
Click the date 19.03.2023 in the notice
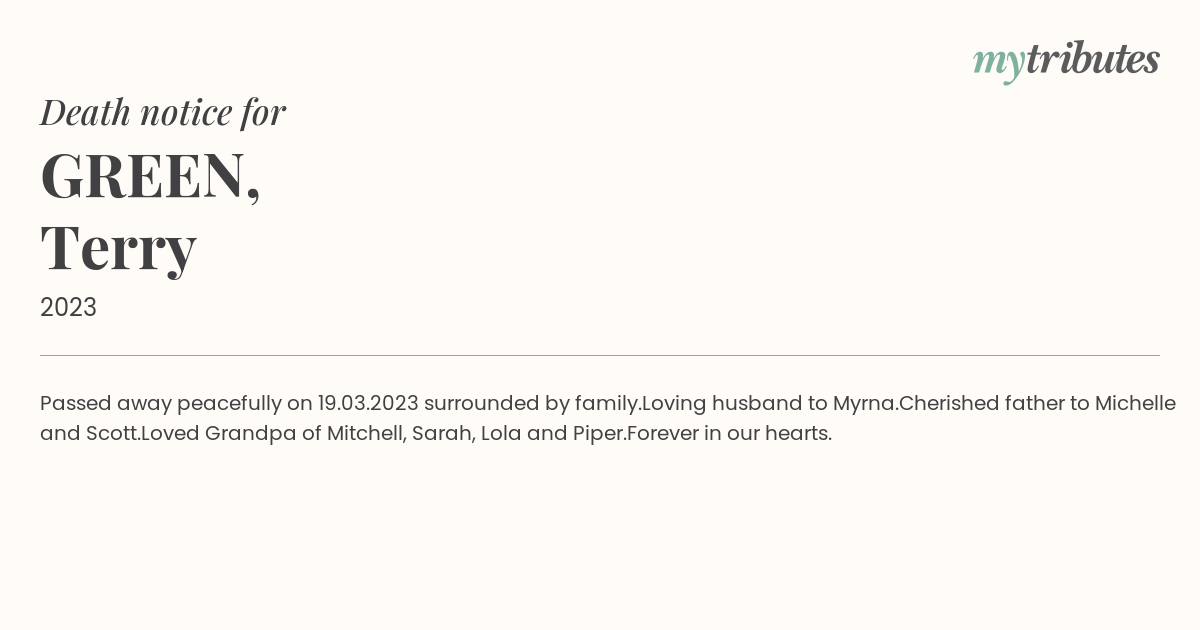tap(368, 403)
